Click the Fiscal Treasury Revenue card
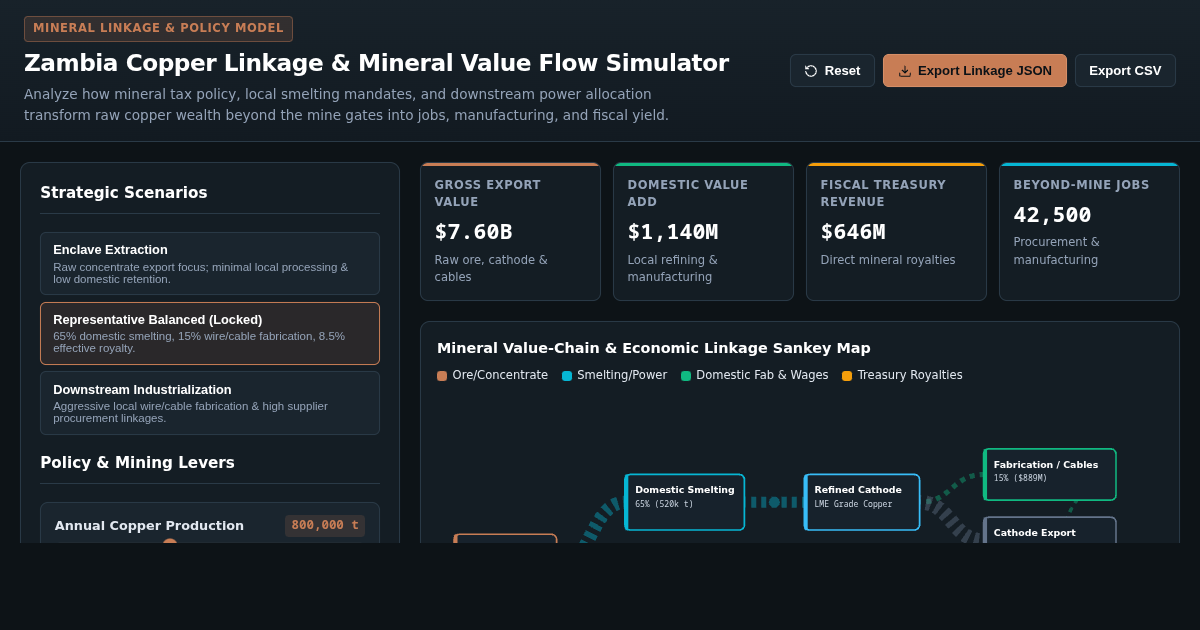Viewport: 1200px width, 630px height. 896,232
